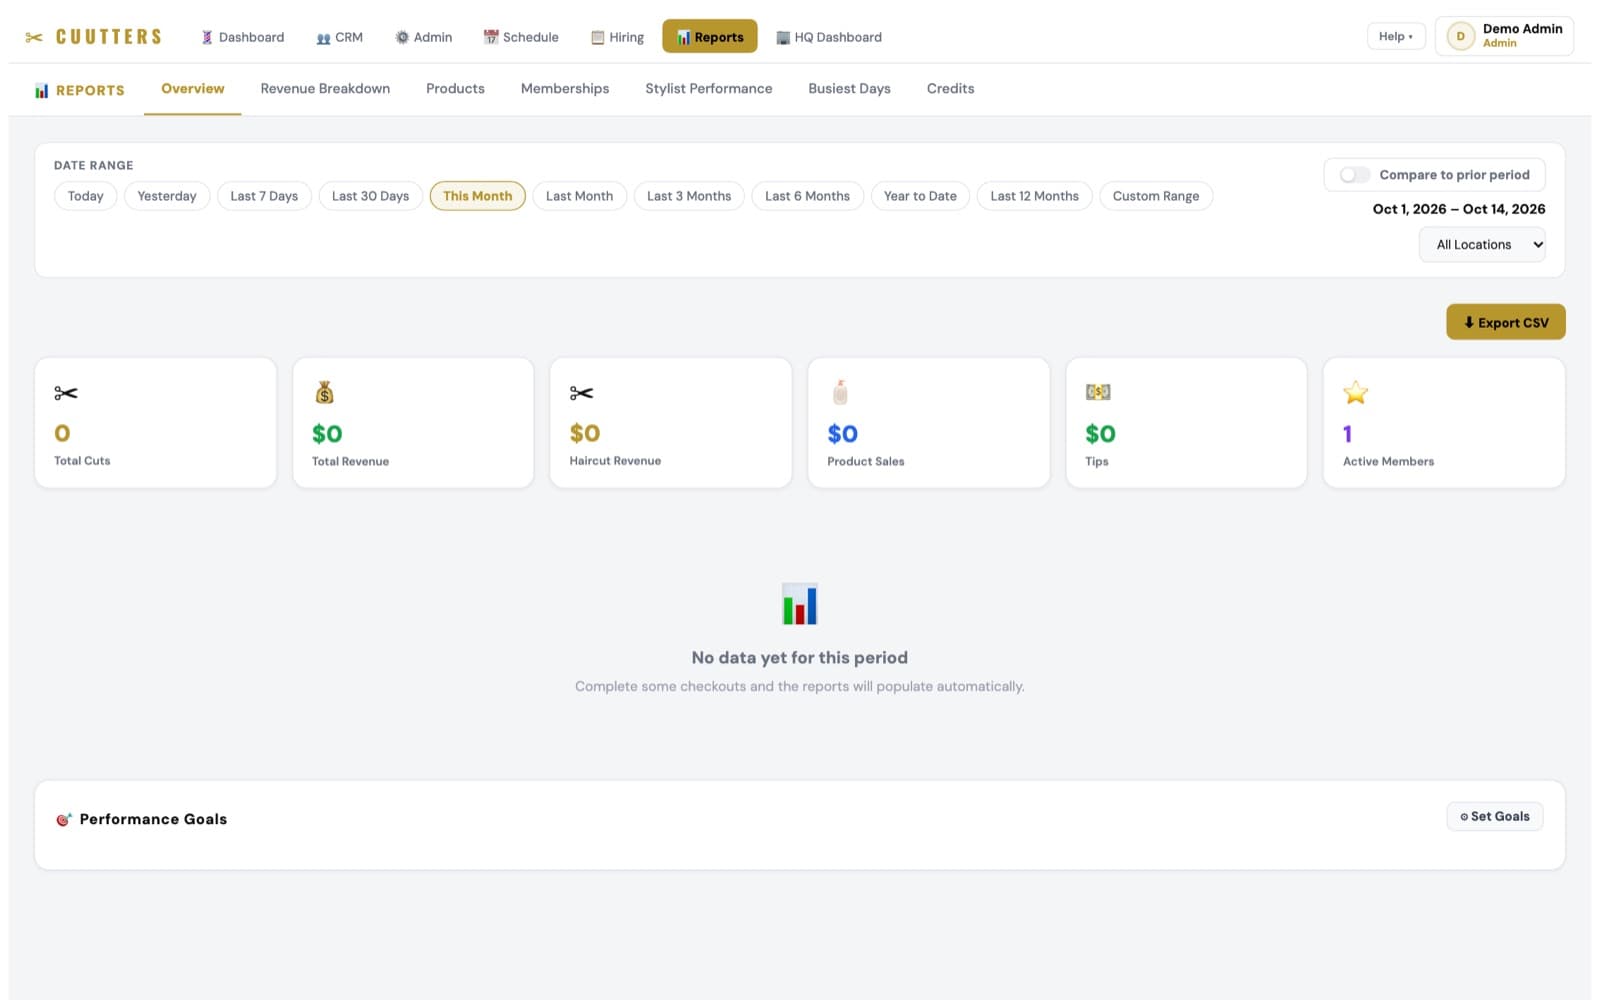Viewport: 1600px width, 1000px height.
Task: Click the Set Goals button
Action: [1494, 817]
